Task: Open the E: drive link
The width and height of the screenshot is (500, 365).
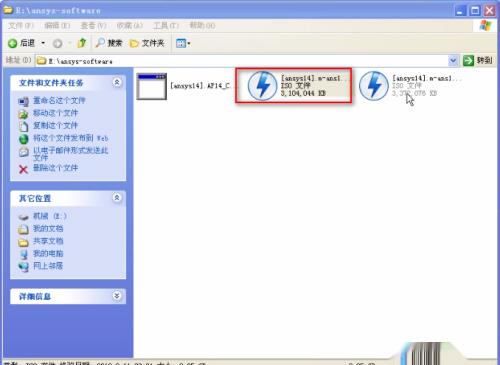Action: (x=50, y=216)
